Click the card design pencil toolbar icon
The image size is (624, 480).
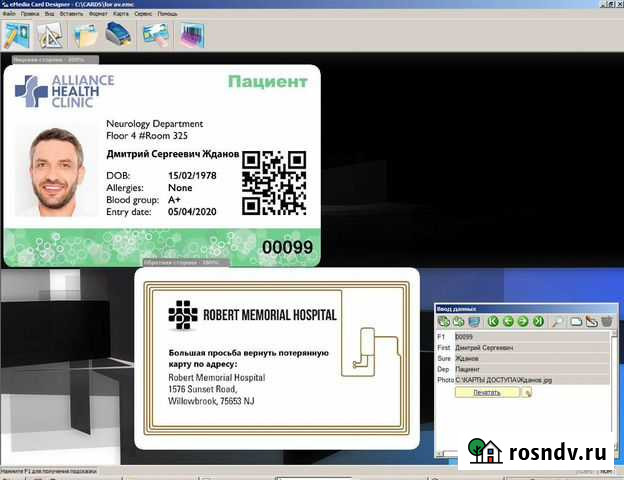pos(17,36)
